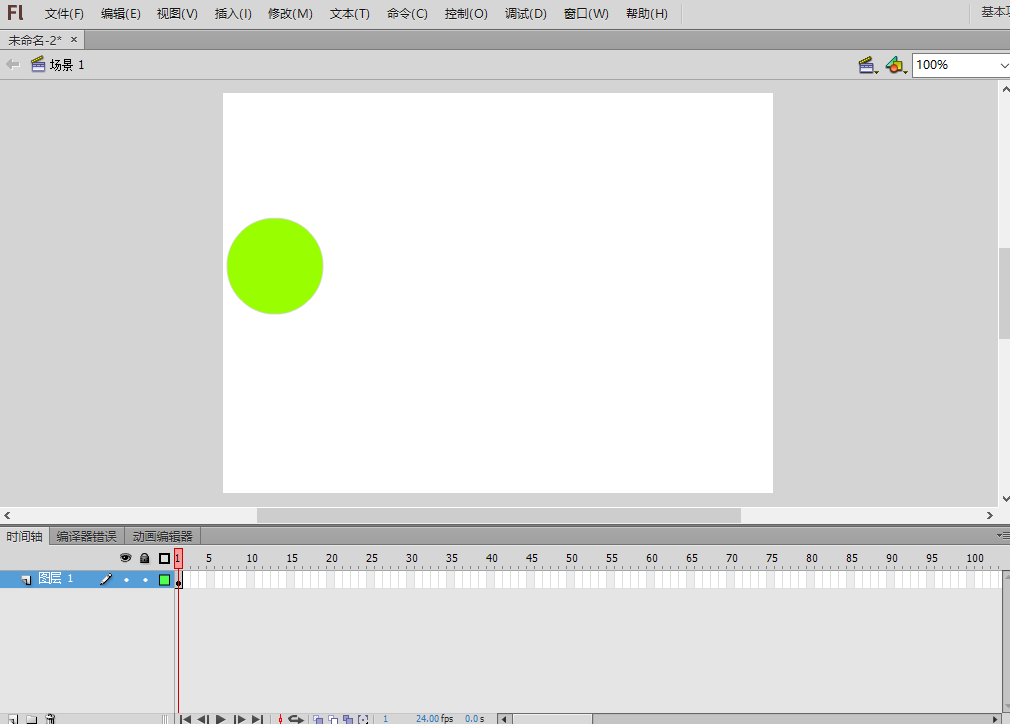The width and height of the screenshot is (1010, 724).
Task: Open the 命令(C) menu
Action: click(x=407, y=14)
